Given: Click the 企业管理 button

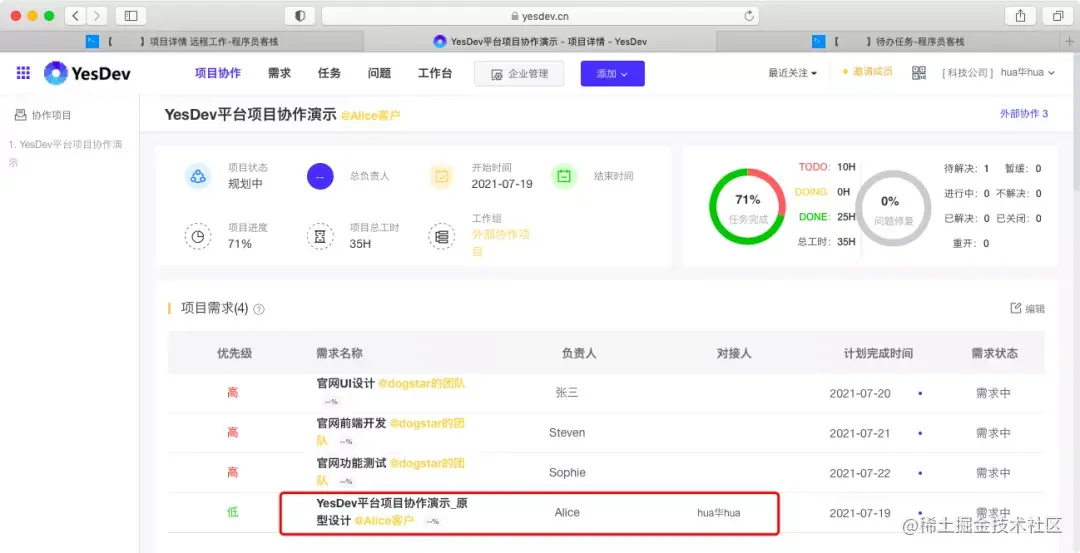Looking at the screenshot, I should tap(519, 74).
